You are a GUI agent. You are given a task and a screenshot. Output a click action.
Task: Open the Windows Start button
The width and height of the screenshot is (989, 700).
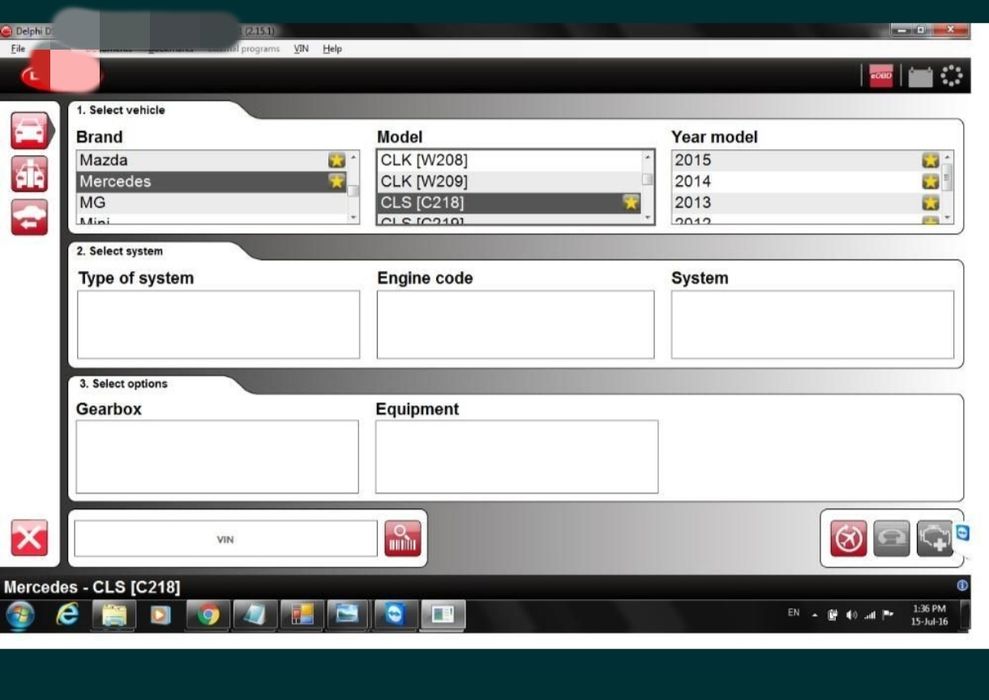tap(20, 615)
